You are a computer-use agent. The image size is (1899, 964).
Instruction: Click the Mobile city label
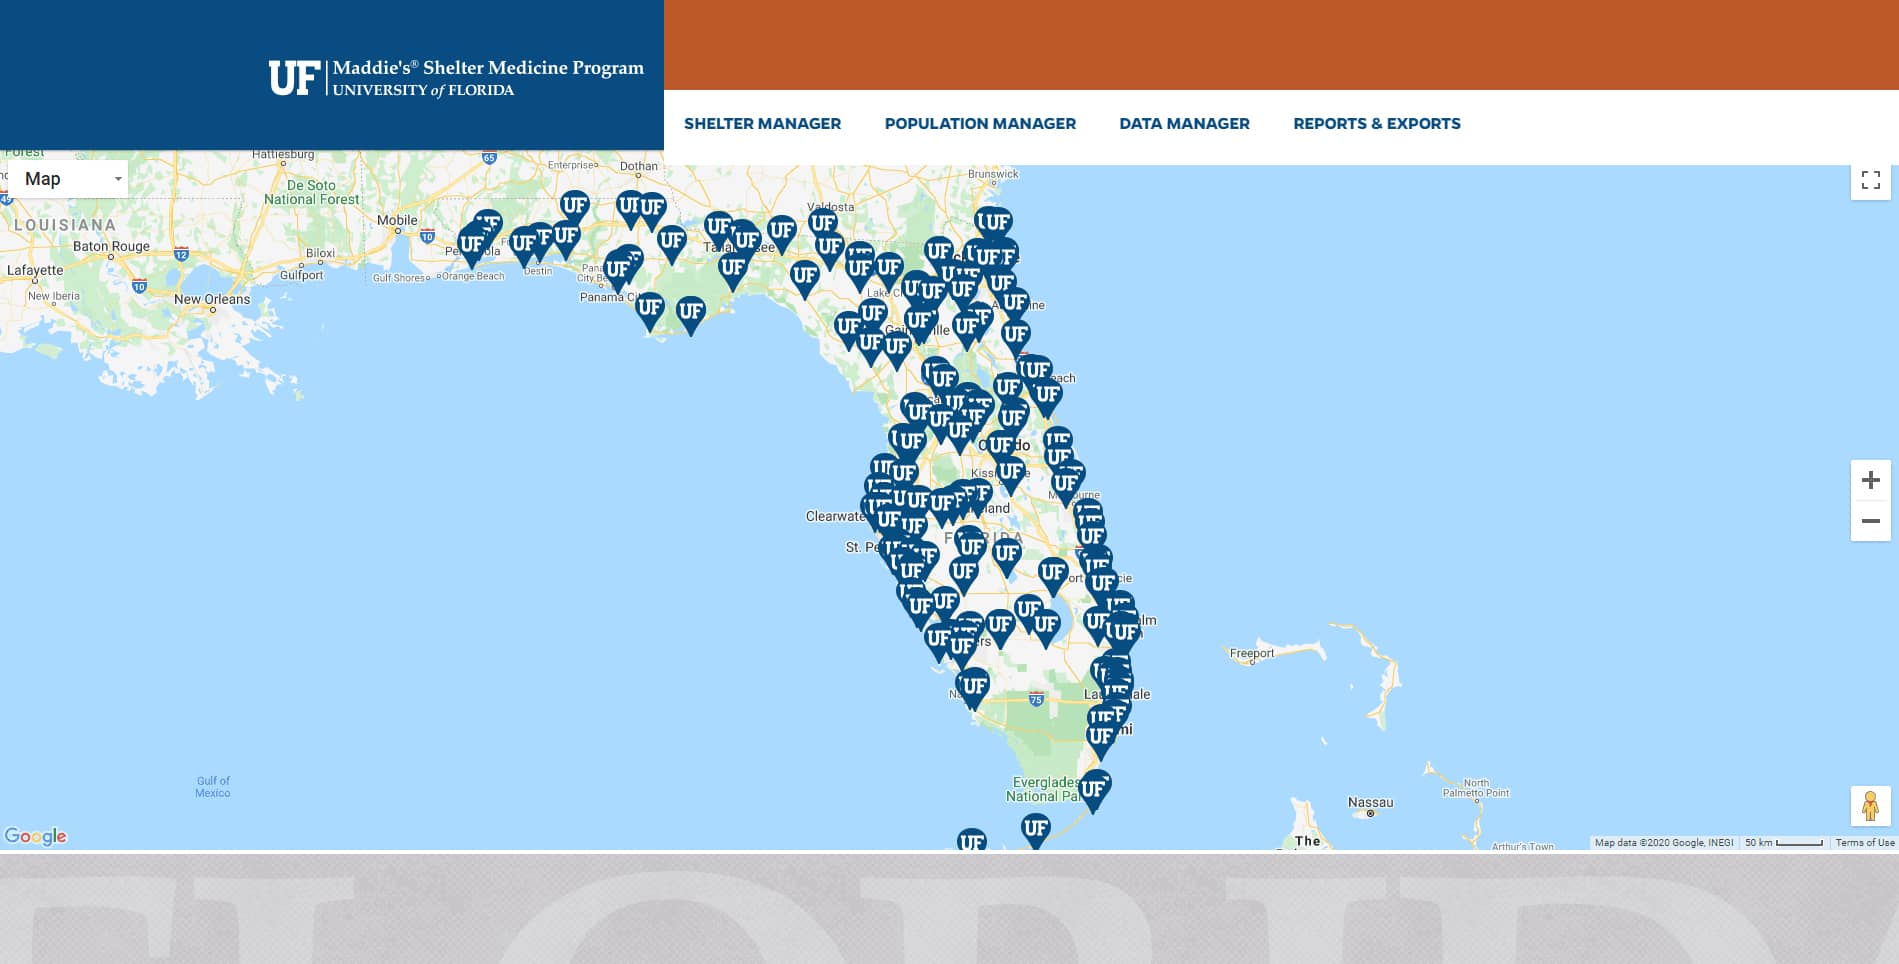(397, 220)
